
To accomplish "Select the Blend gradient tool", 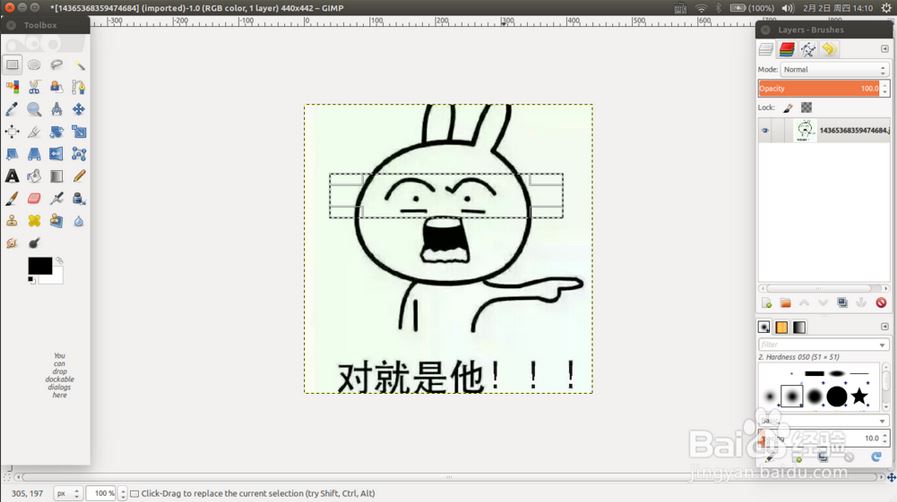I will point(57,176).
